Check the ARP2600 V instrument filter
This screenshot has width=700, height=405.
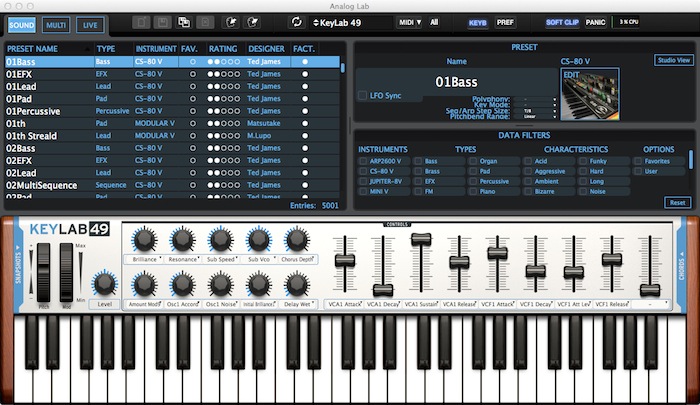tap(363, 161)
